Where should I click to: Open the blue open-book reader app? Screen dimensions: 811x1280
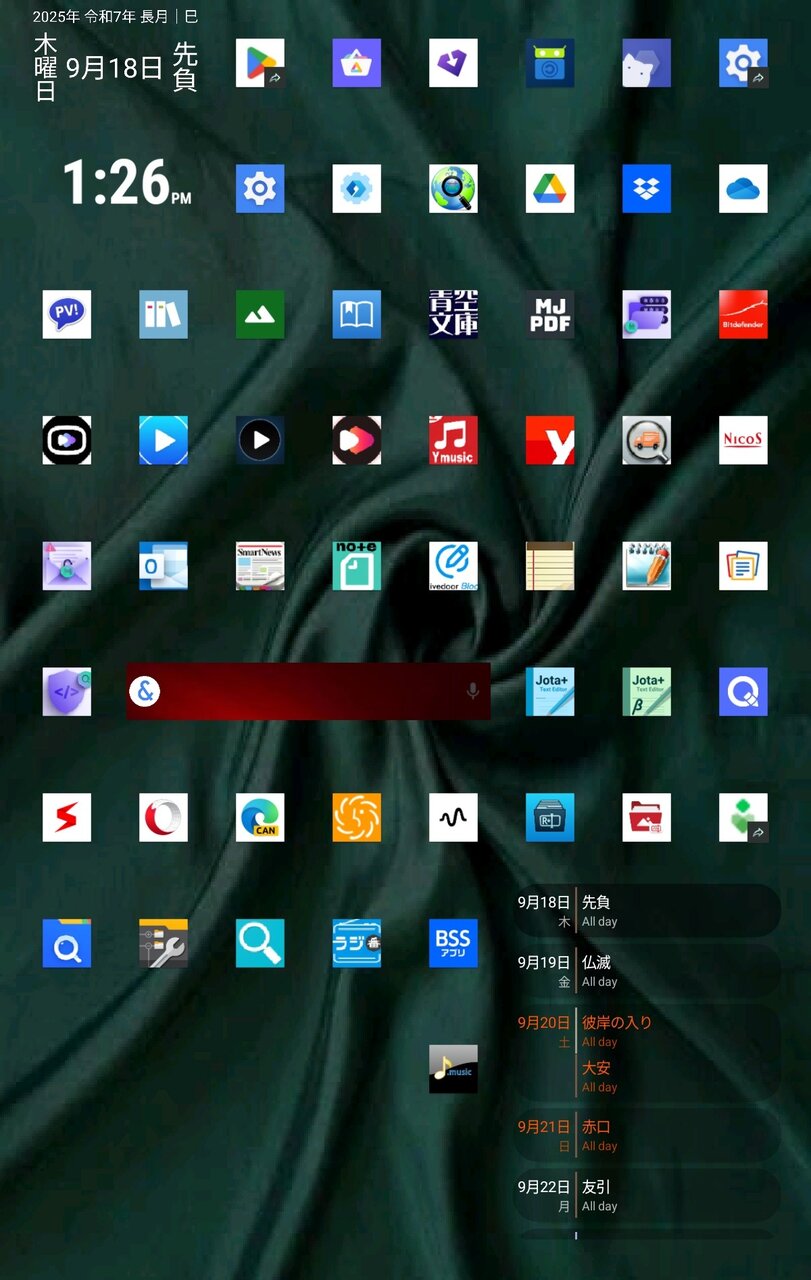[x=357, y=315]
